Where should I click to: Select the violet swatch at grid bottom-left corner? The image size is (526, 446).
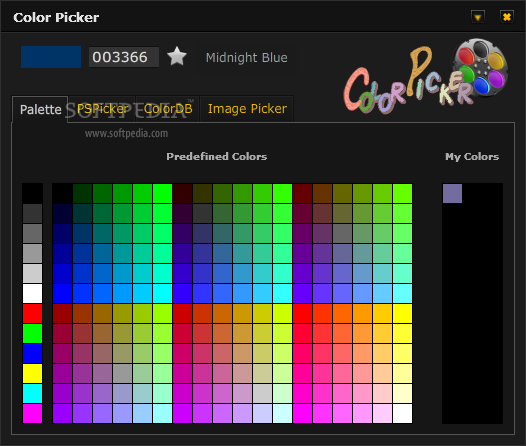tap(62, 413)
